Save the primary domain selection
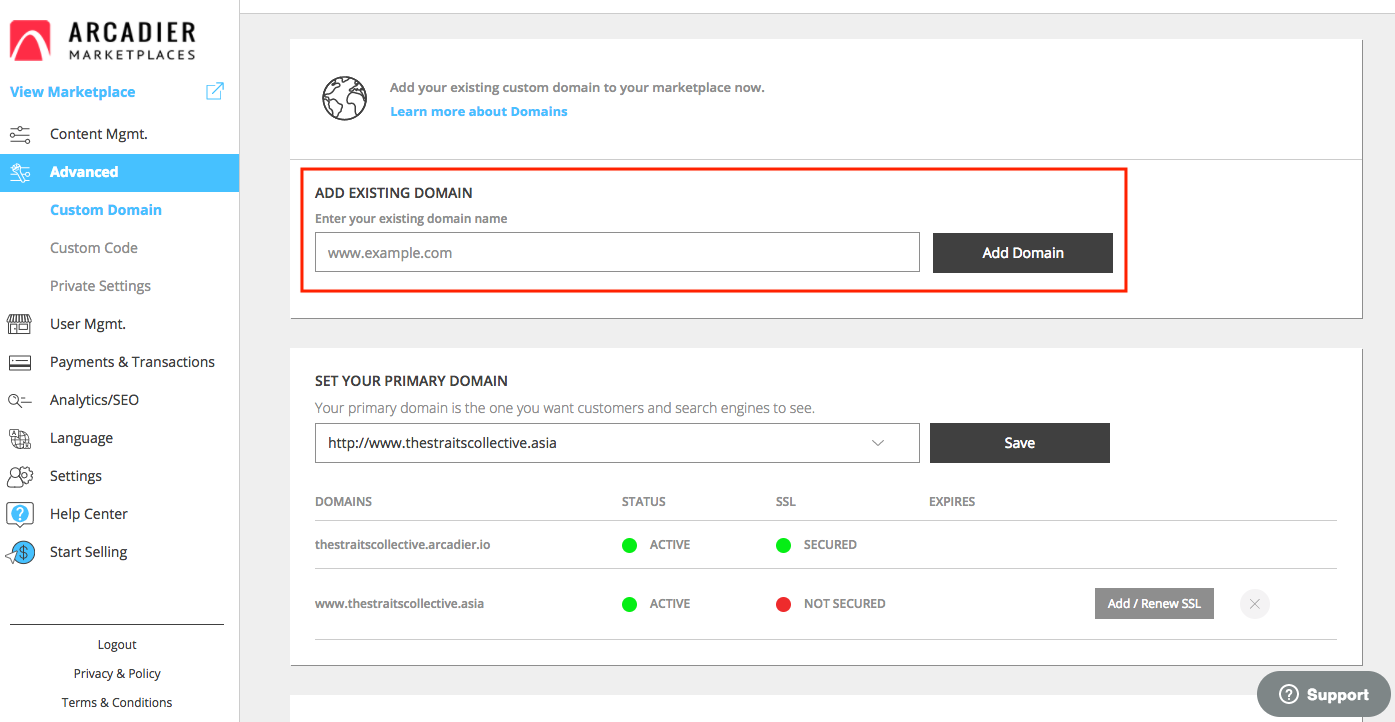The height and width of the screenshot is (722, 1395). point(1020,443)
